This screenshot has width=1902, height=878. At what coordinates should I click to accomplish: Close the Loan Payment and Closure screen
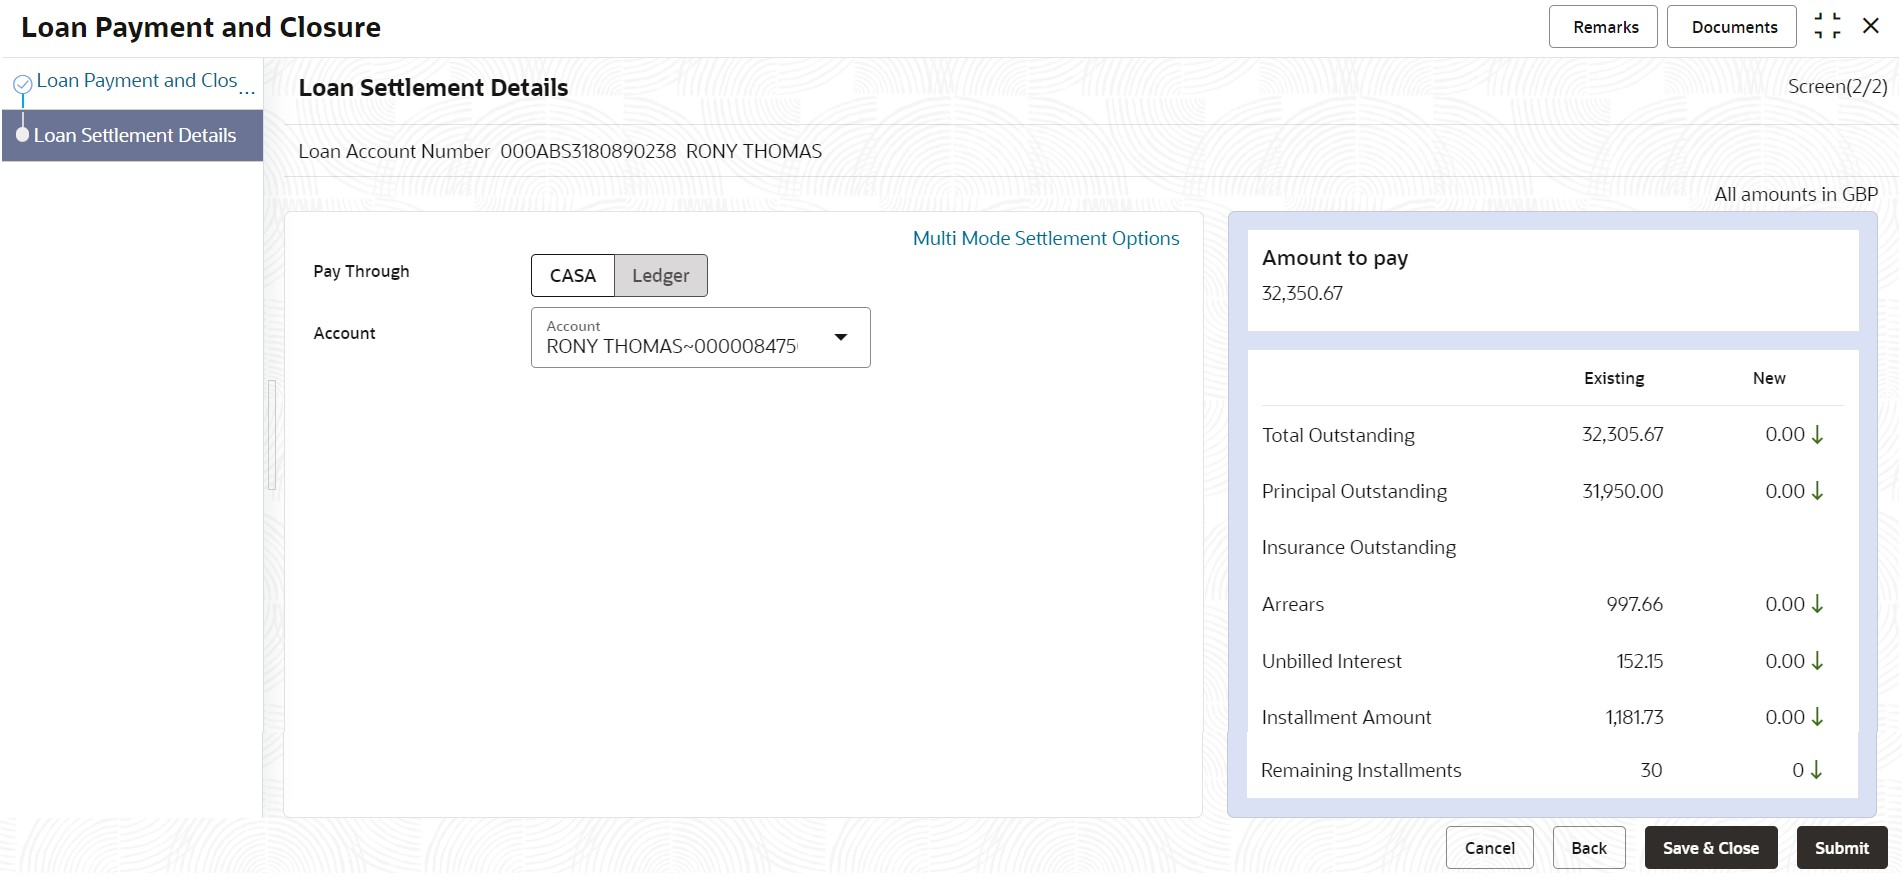[1871, 26]
